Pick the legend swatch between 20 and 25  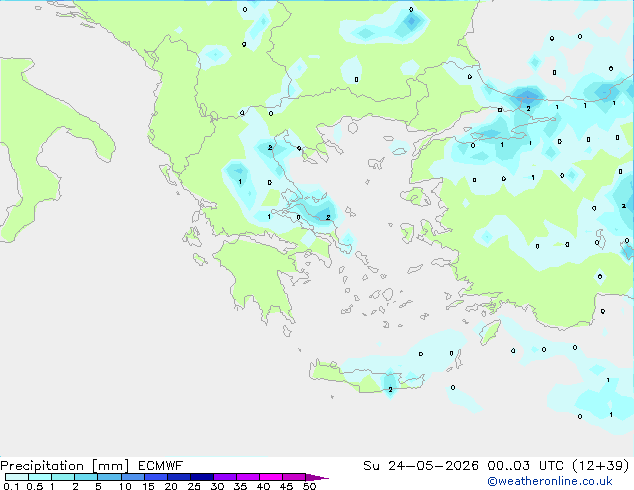179,477
